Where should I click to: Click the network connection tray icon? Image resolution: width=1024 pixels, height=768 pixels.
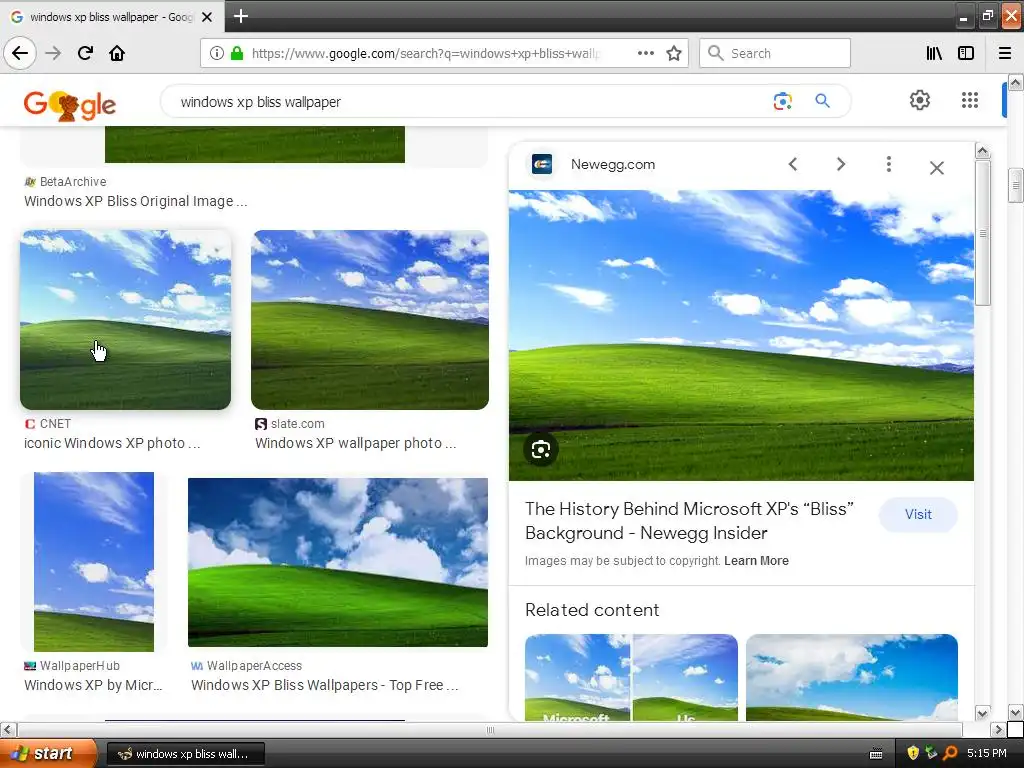point(931,754)
